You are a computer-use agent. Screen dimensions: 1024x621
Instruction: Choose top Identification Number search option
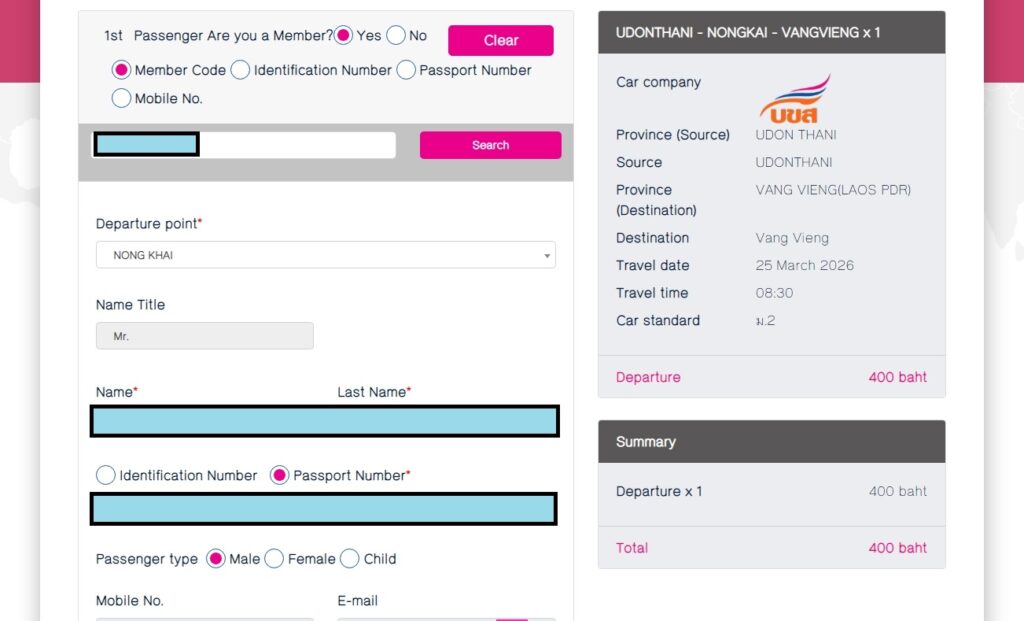[x=241, y=70]
